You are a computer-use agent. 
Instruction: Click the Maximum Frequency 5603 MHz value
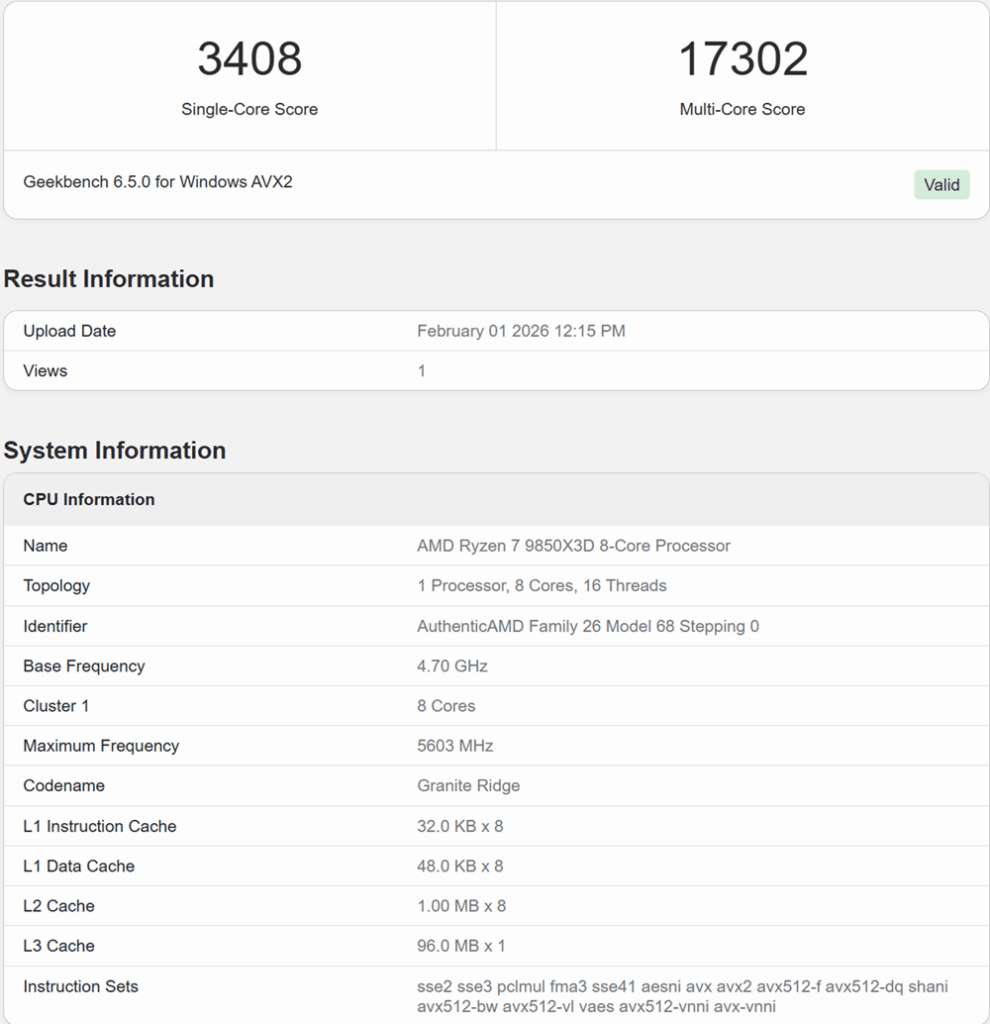pos(455,746)
